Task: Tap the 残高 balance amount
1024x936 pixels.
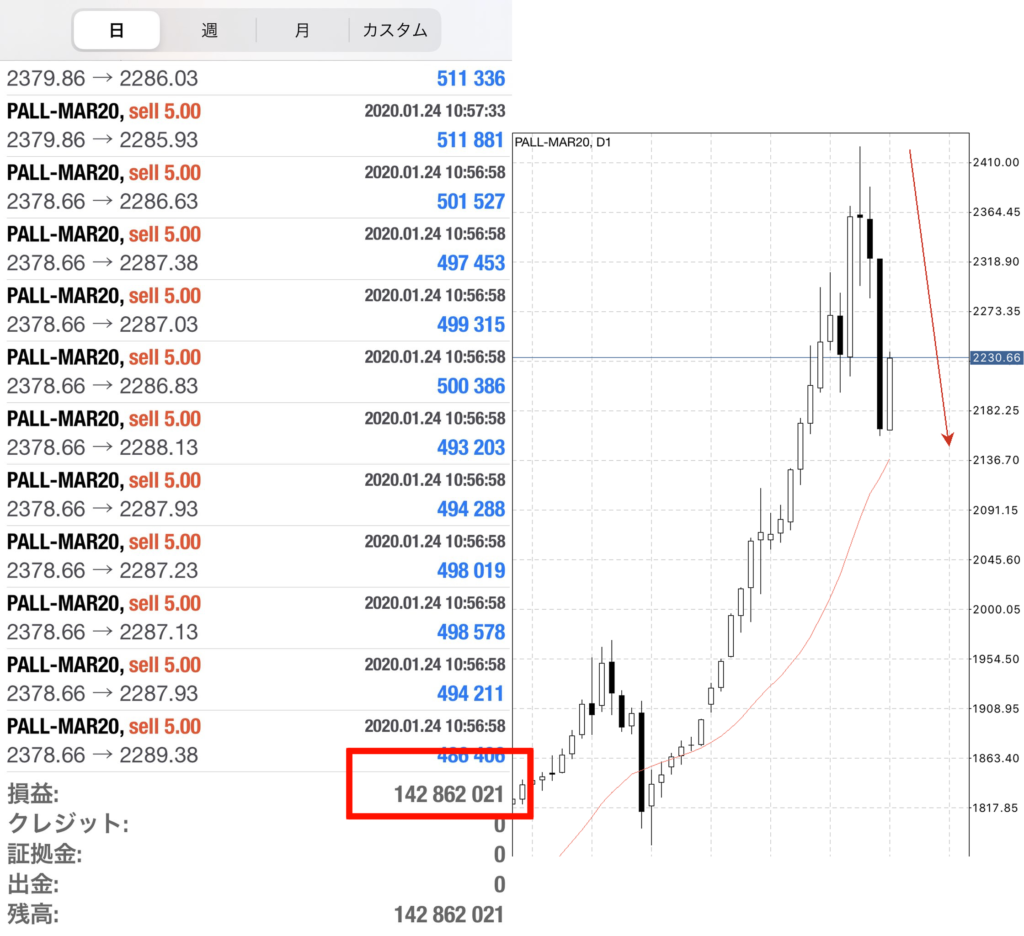Action: point(448,915)
